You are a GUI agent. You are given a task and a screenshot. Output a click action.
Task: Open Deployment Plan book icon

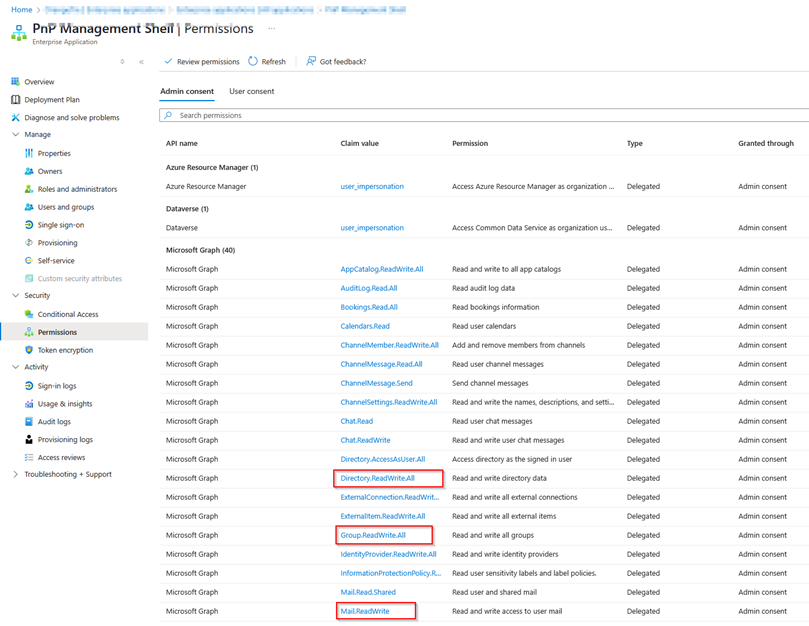pos(15,100)
